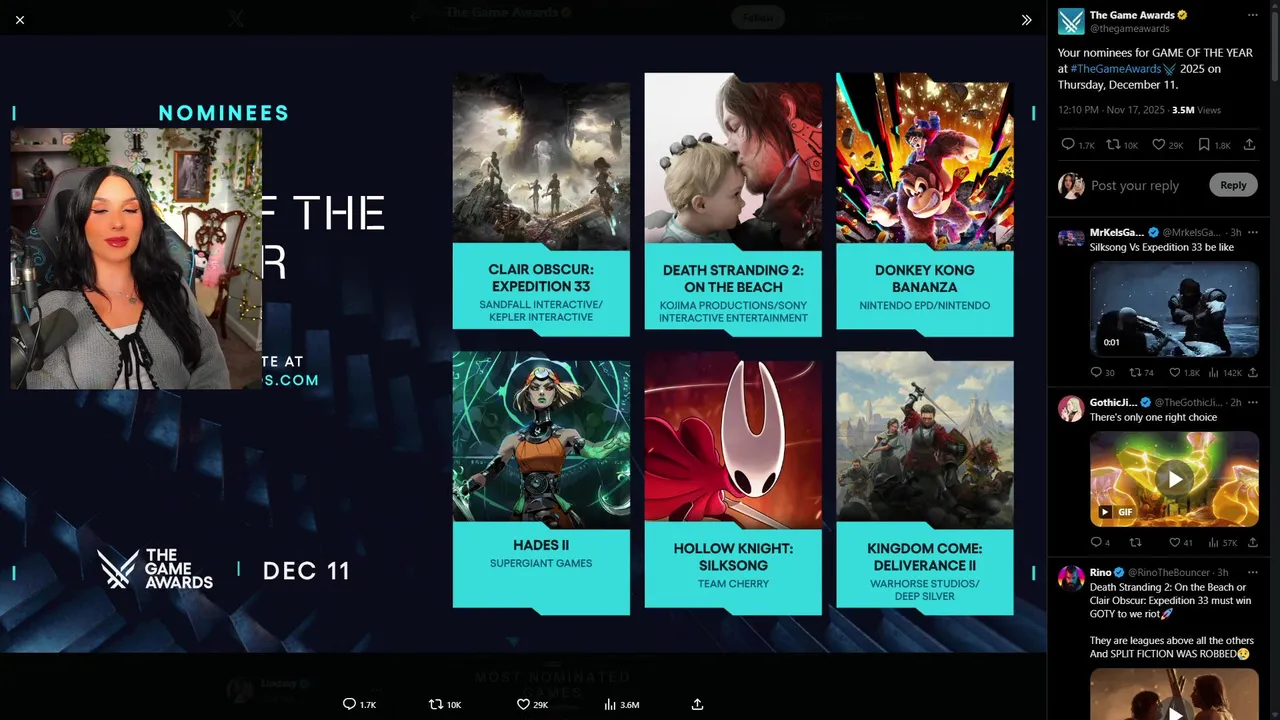
Task: Open the @RinoTheBouncer handle link
Action: [x=1171, y=573]
